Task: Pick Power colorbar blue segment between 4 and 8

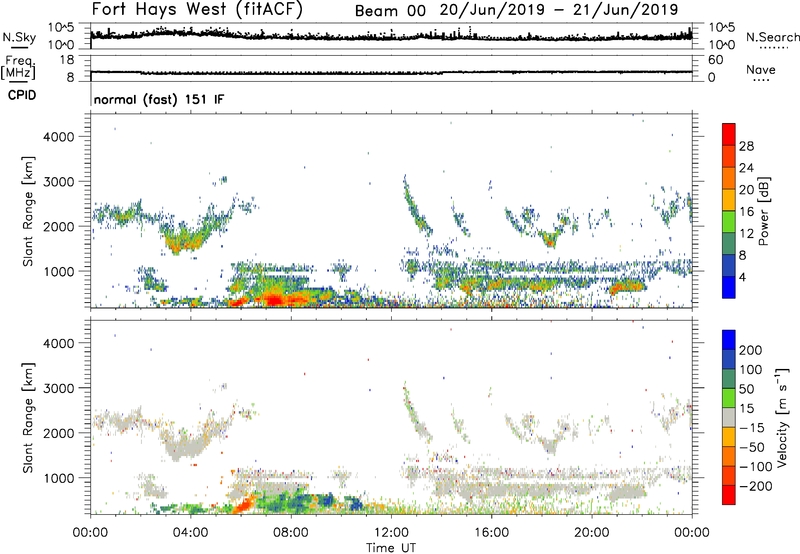Action: [729, 265]
